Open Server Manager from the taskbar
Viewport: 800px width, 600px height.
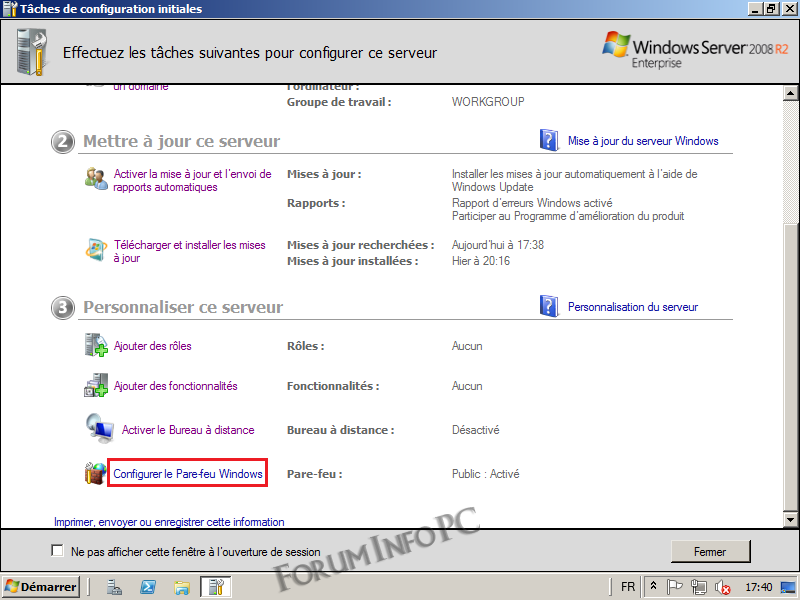114,587
